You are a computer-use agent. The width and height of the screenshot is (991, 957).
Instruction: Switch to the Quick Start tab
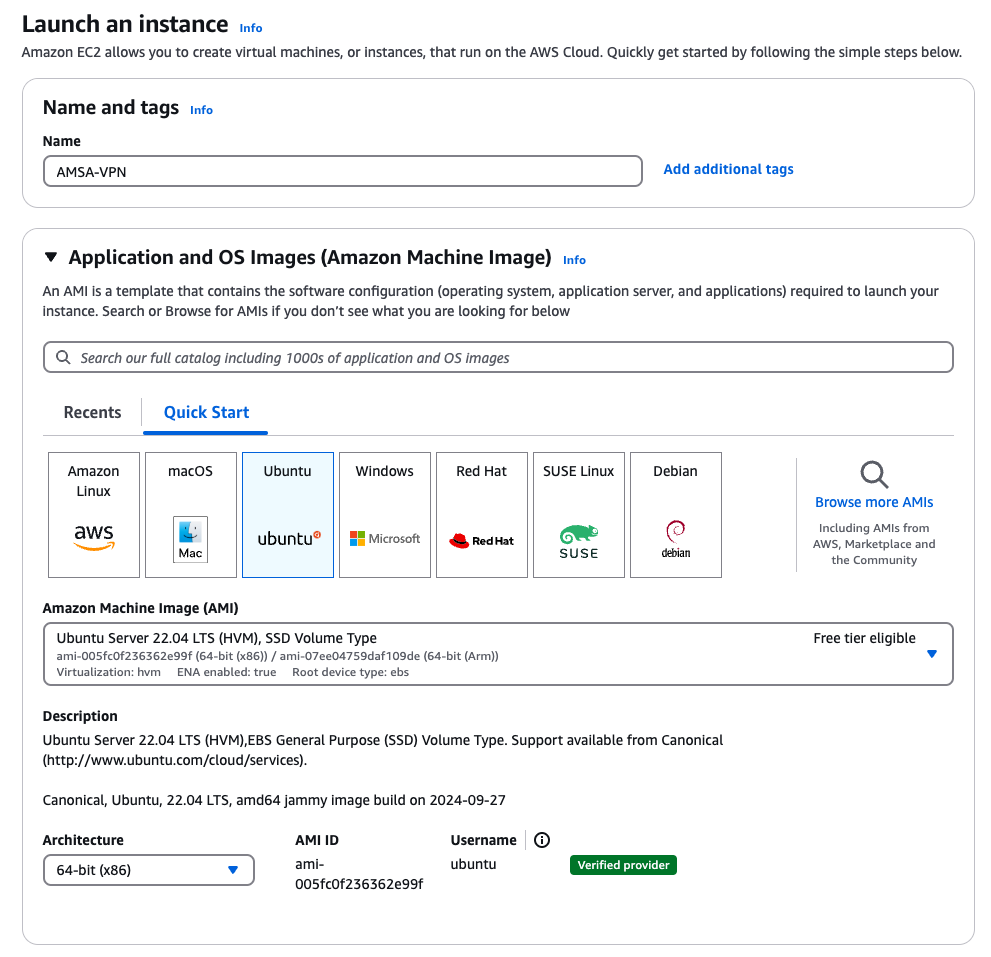click(206, 412)
